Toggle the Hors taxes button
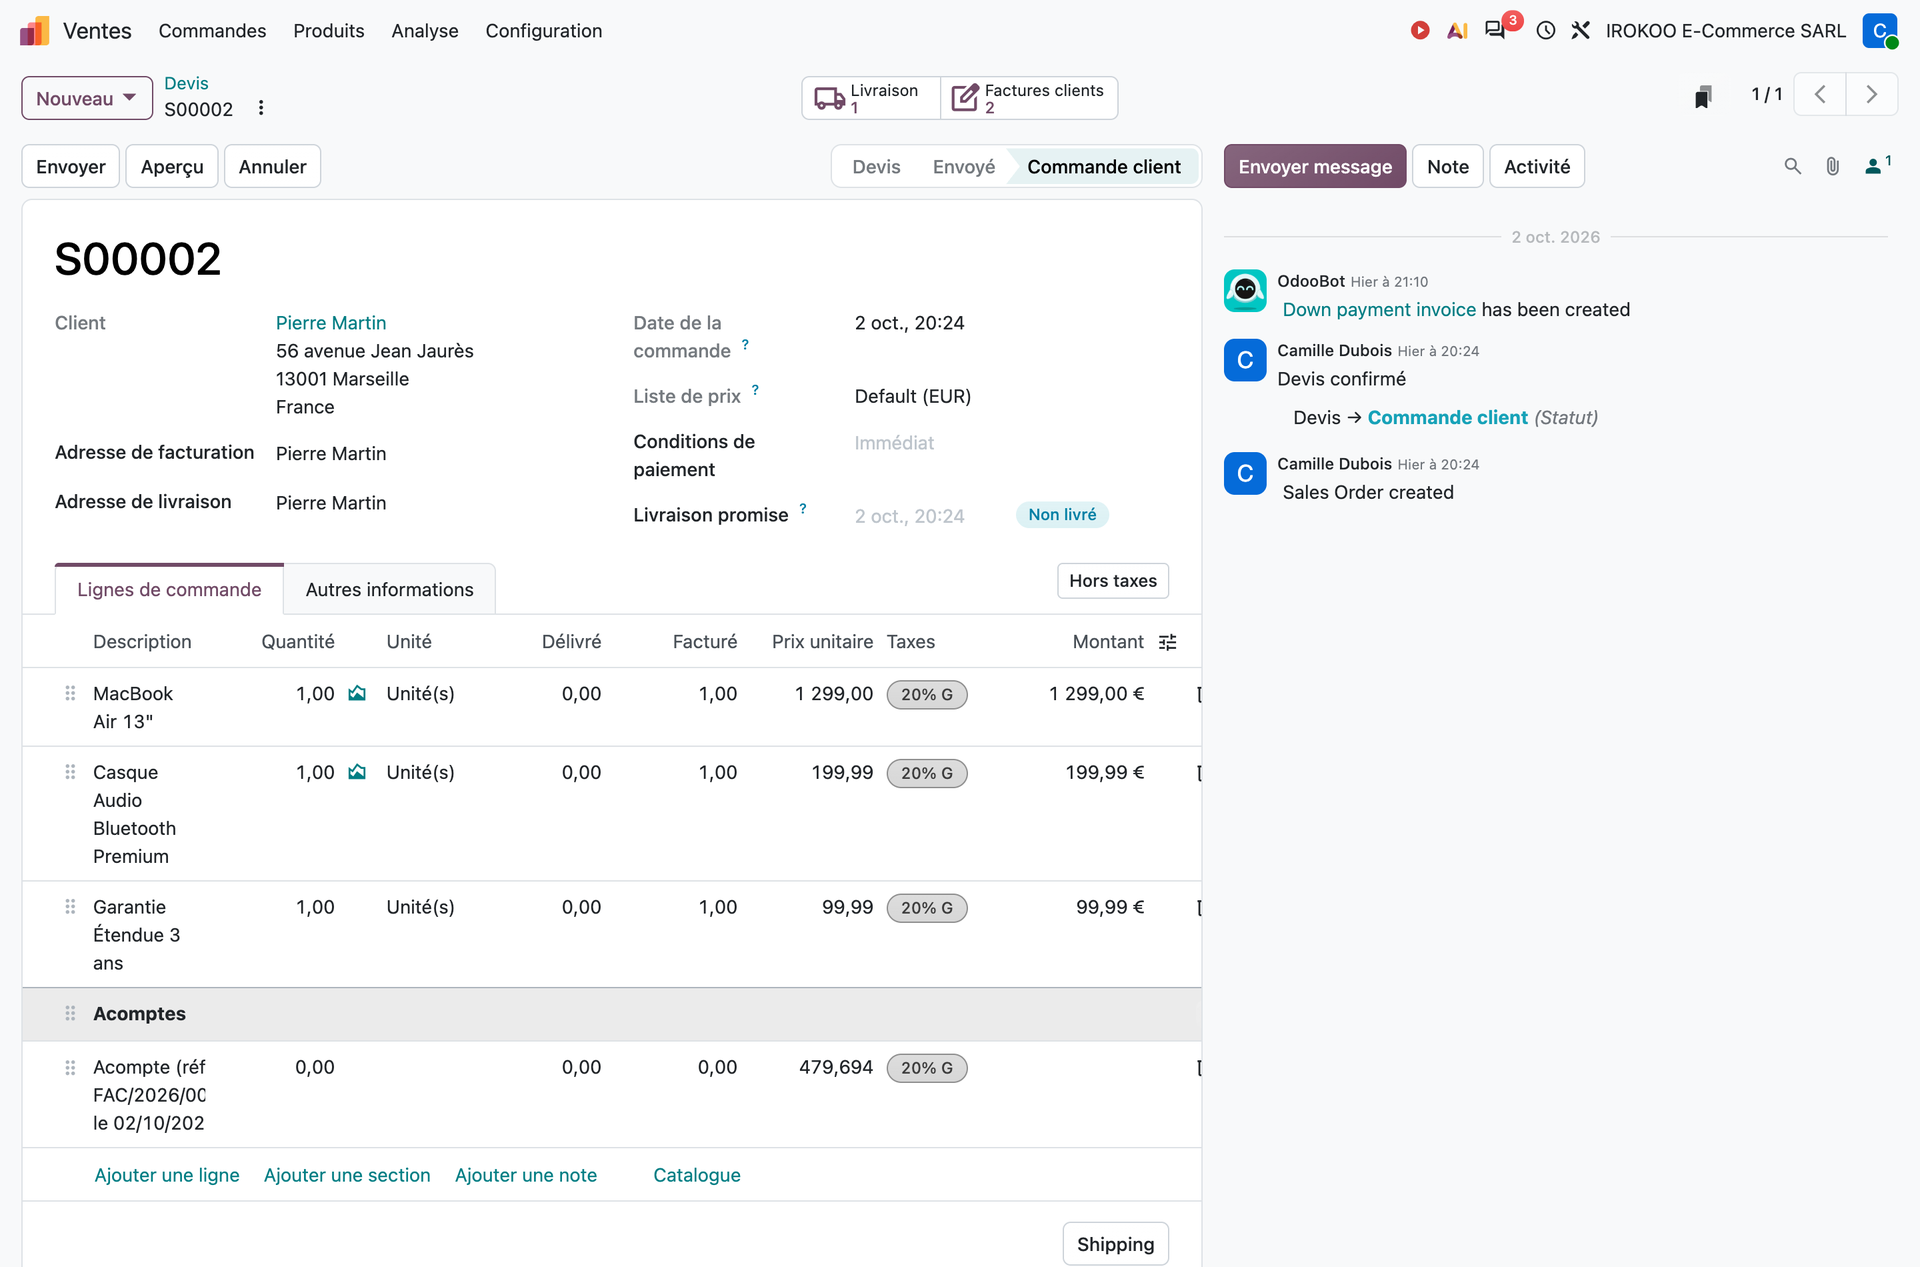This screenshot has width=1920, height=1267. point(1113,581)
